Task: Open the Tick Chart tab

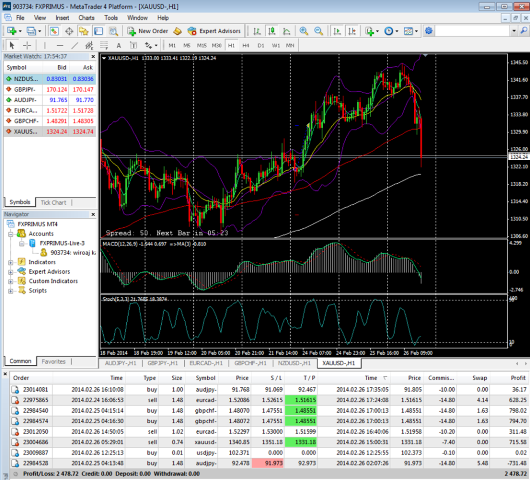Action: 53,202
